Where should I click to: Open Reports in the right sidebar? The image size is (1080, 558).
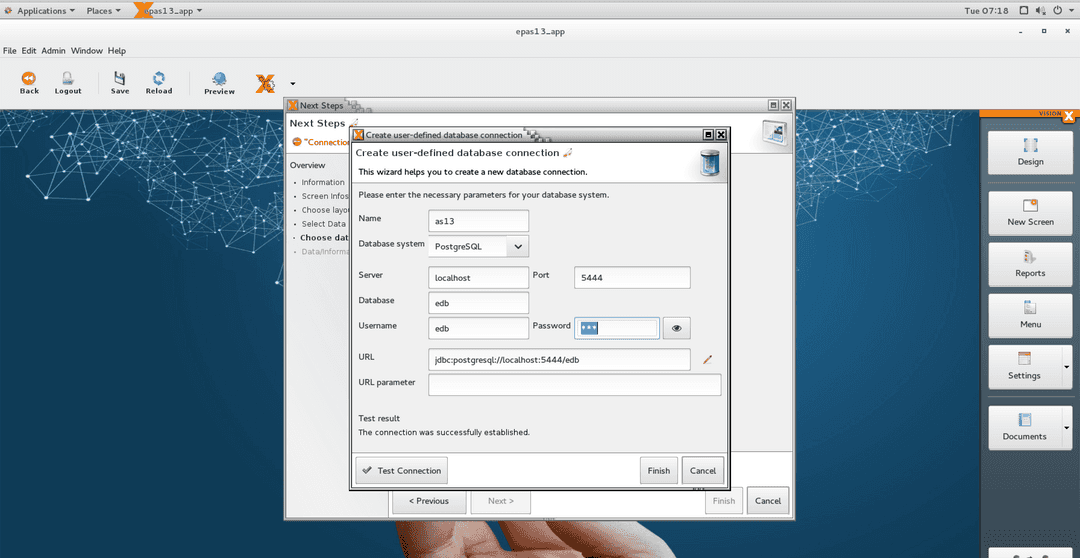1030,264
